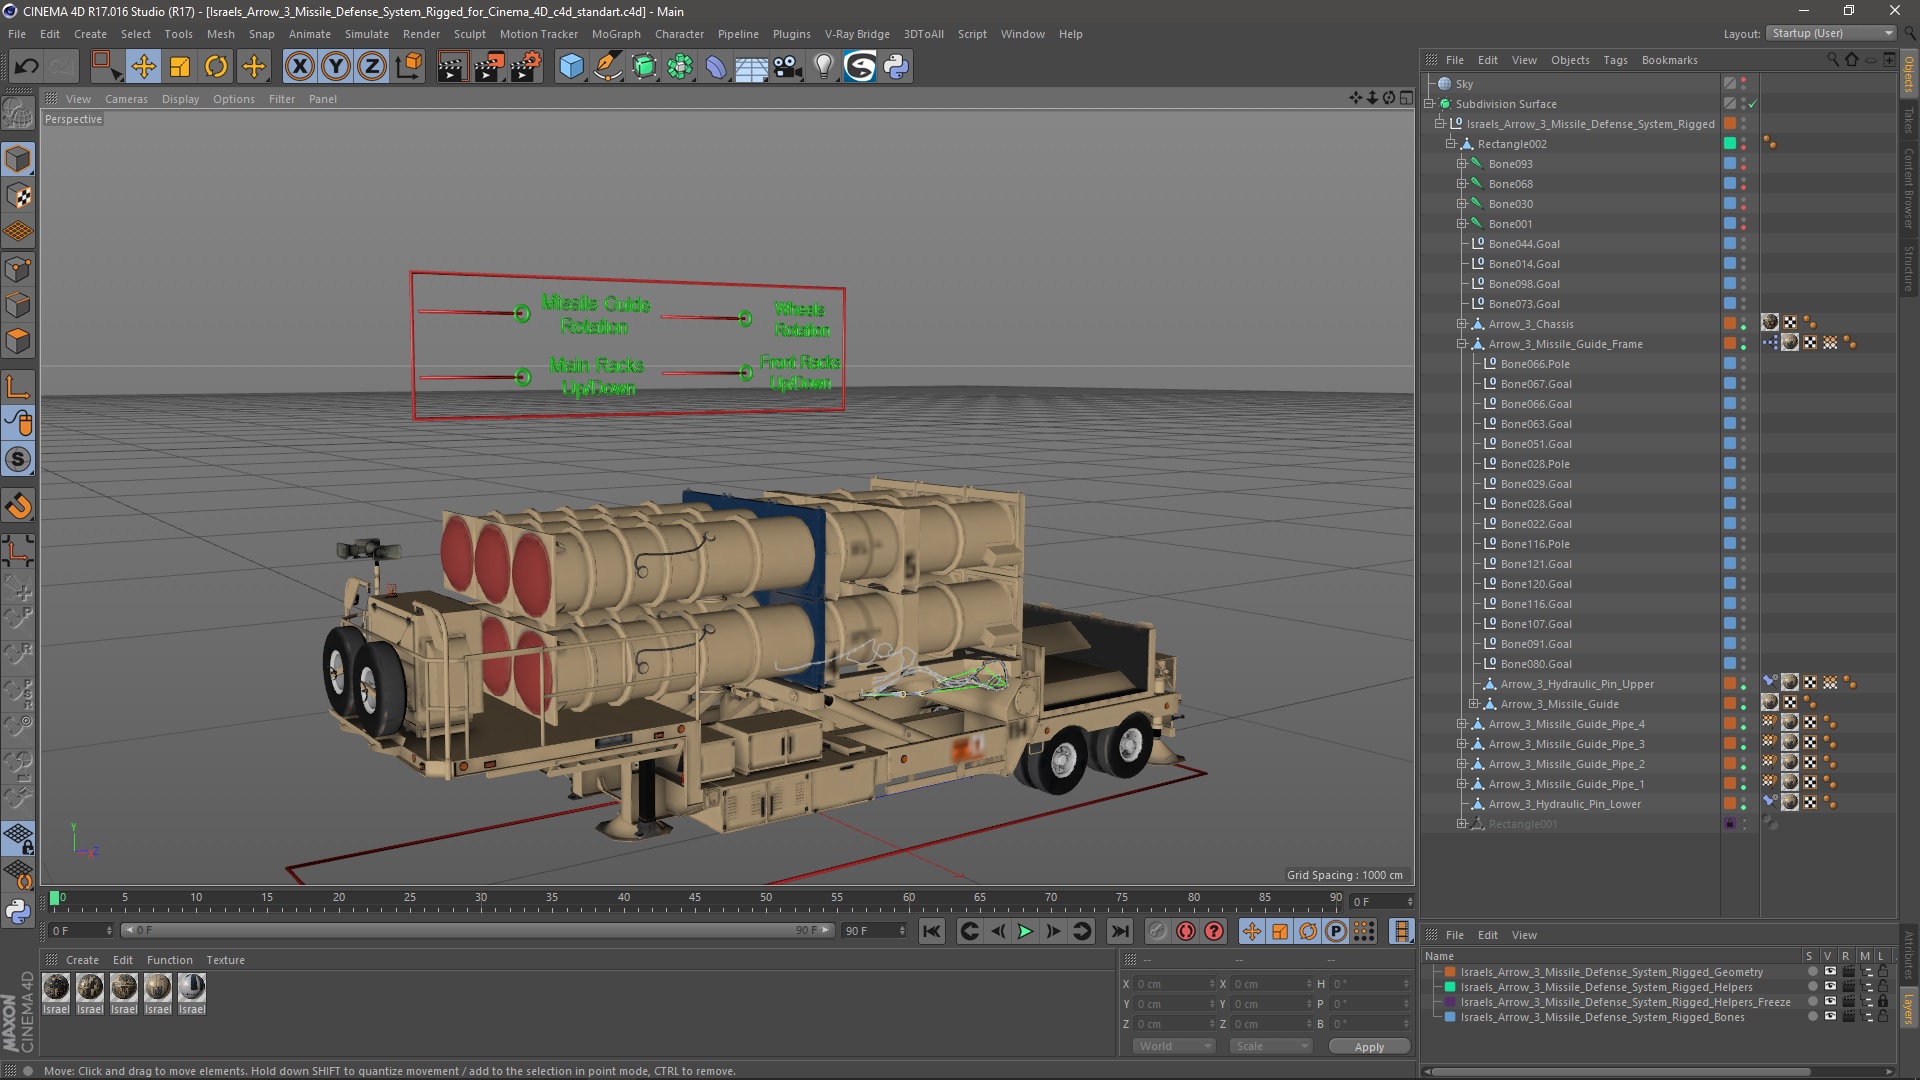Click the timeline keyframe help question icon
1920x1080 pixels.
[1214, 931]
